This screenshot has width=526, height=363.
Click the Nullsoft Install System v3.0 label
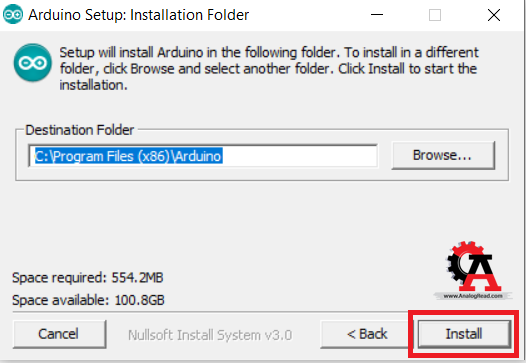(210, 335)
